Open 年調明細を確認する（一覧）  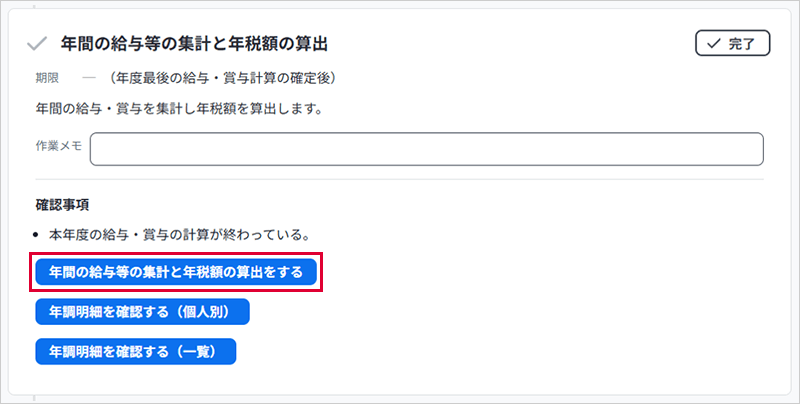tap(135, 351)
